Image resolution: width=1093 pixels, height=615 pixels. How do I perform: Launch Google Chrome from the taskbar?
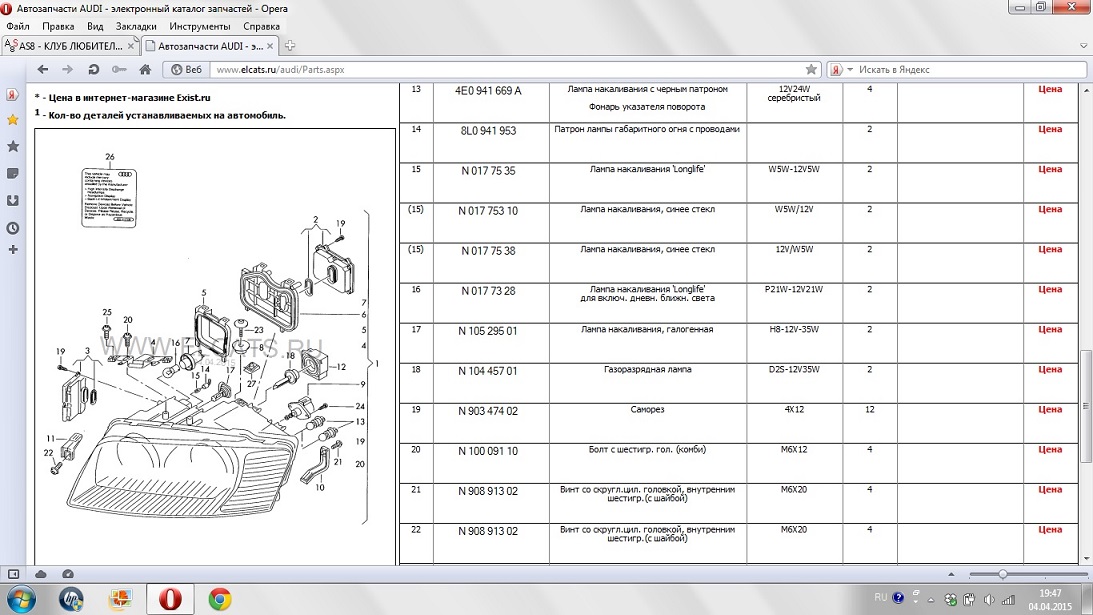[220, 599]
